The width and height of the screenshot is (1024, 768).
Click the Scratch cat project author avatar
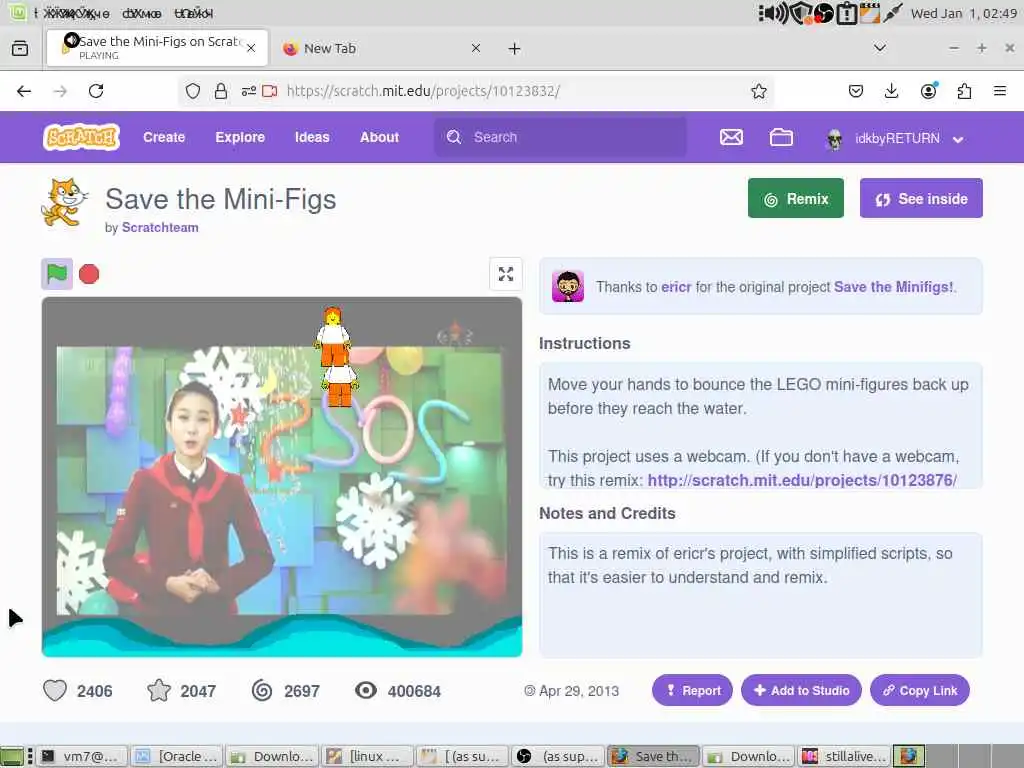point(64,202)
